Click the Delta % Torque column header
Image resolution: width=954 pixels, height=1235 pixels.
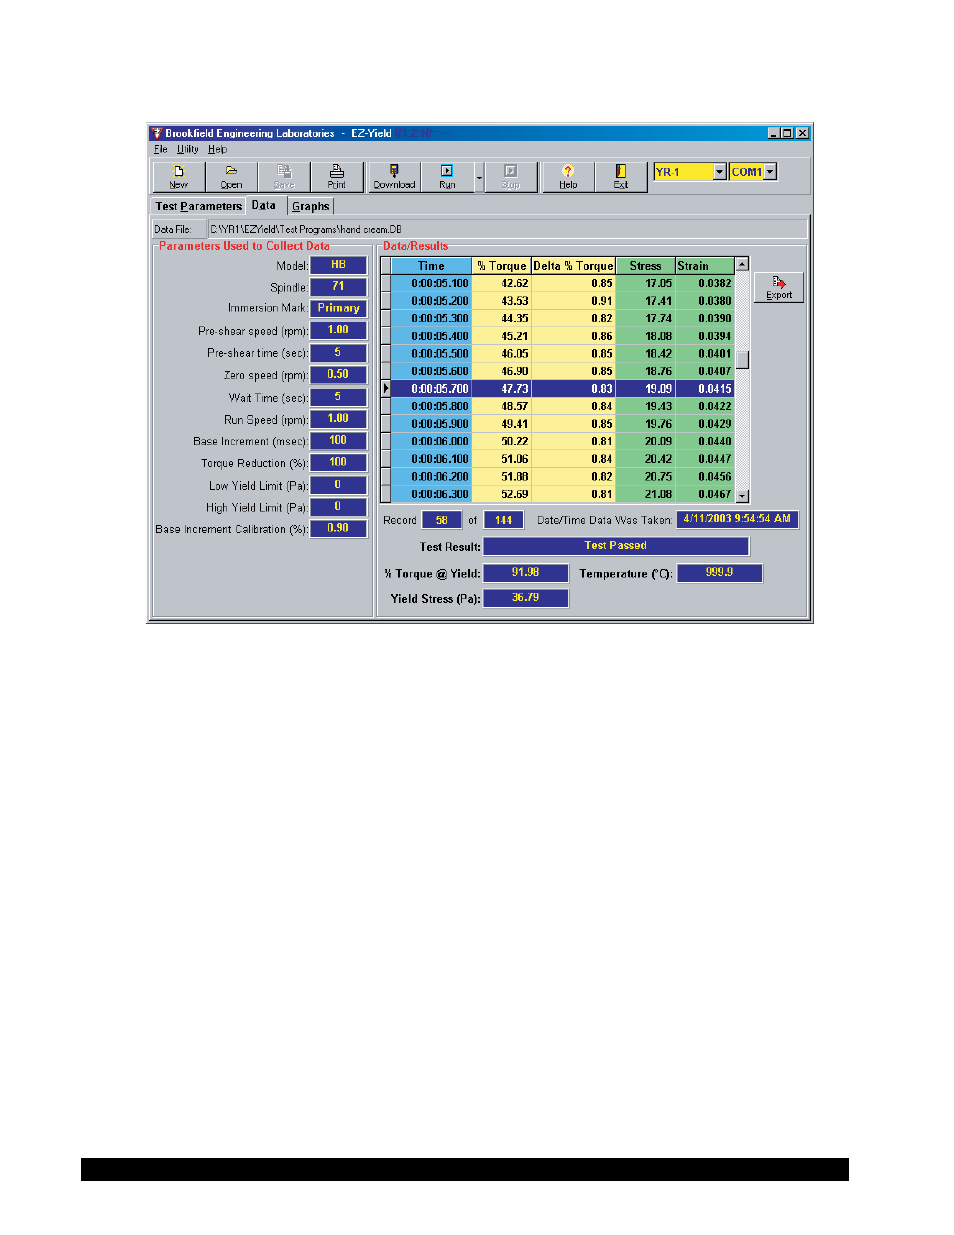click(573, 266)
